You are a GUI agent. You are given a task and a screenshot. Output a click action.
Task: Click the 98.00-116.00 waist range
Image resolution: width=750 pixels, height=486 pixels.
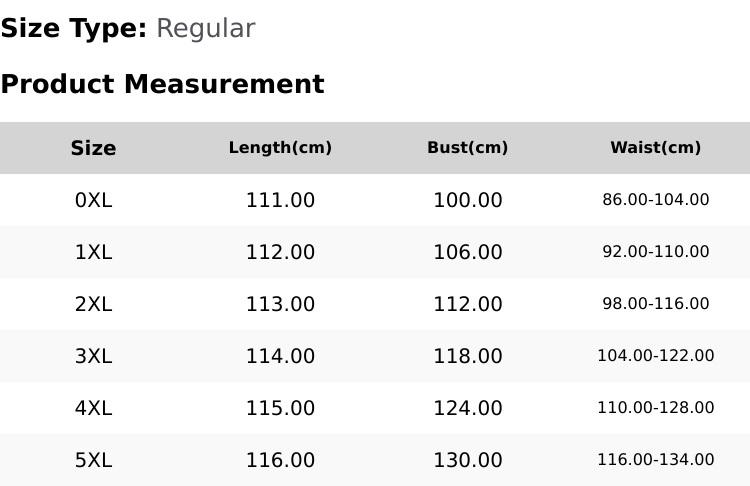point(656,304)
